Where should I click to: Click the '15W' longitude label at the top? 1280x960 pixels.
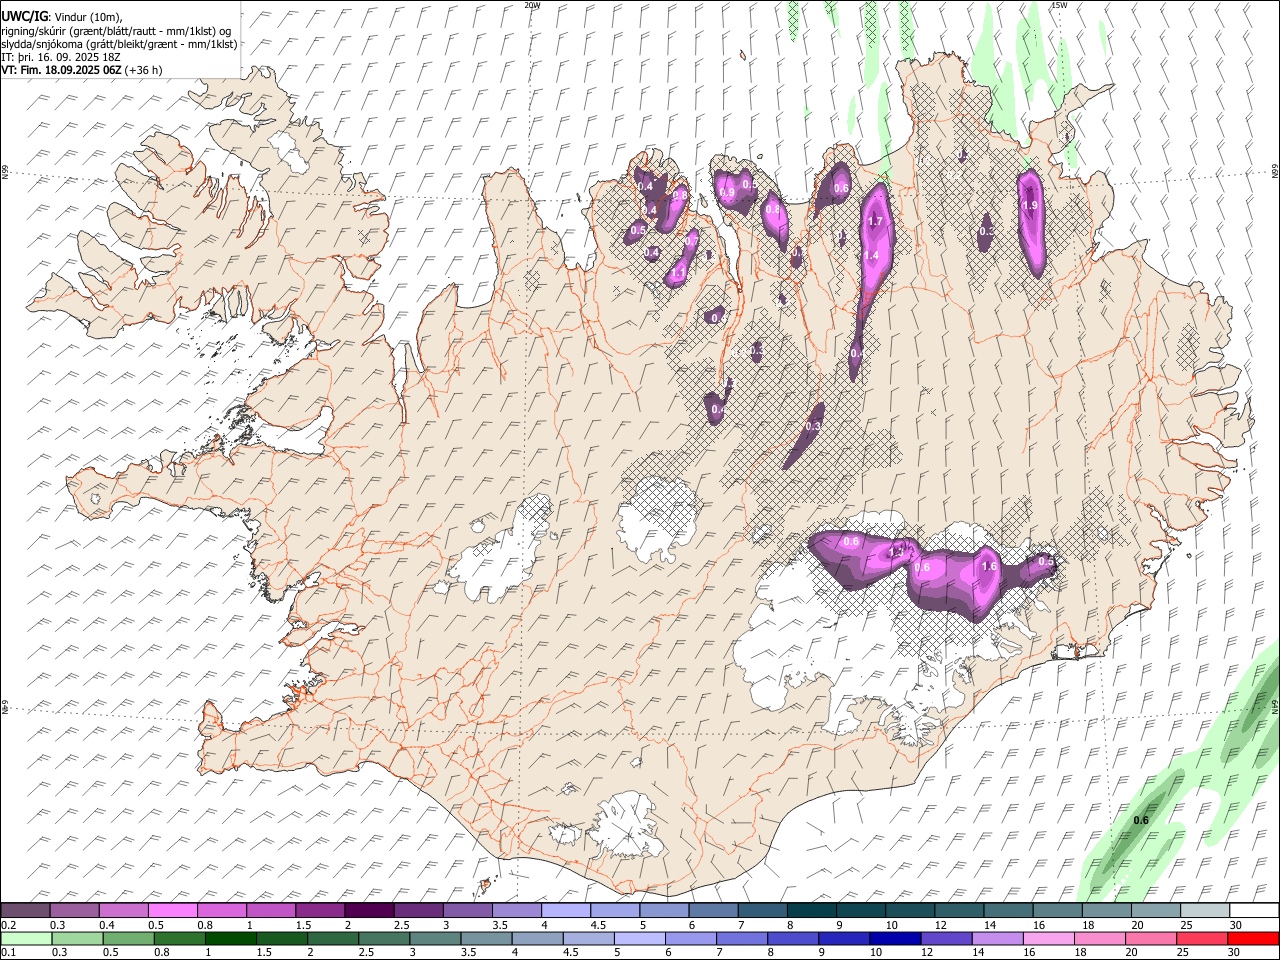pyautogui.click(x=1059, y=5)
